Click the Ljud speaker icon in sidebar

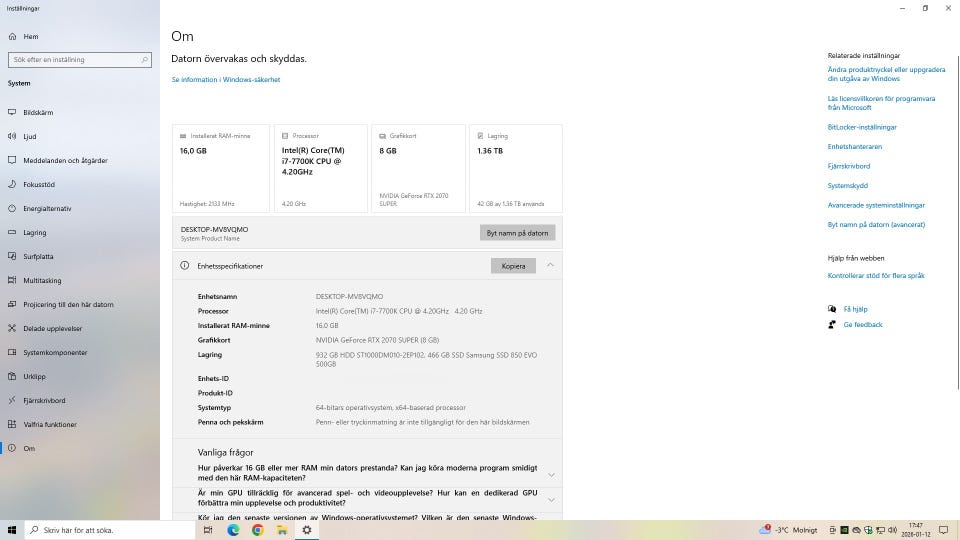pyautogui.click(x=12, y=136)
